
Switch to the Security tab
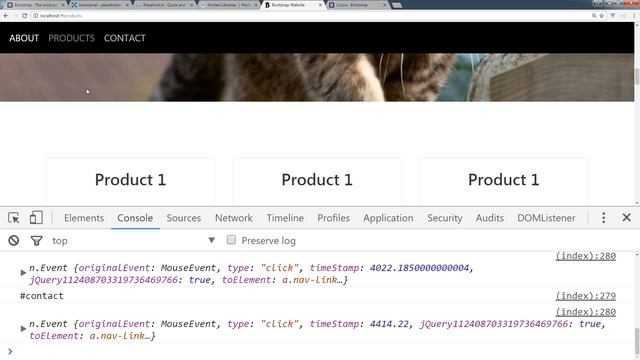click(444, 218)
